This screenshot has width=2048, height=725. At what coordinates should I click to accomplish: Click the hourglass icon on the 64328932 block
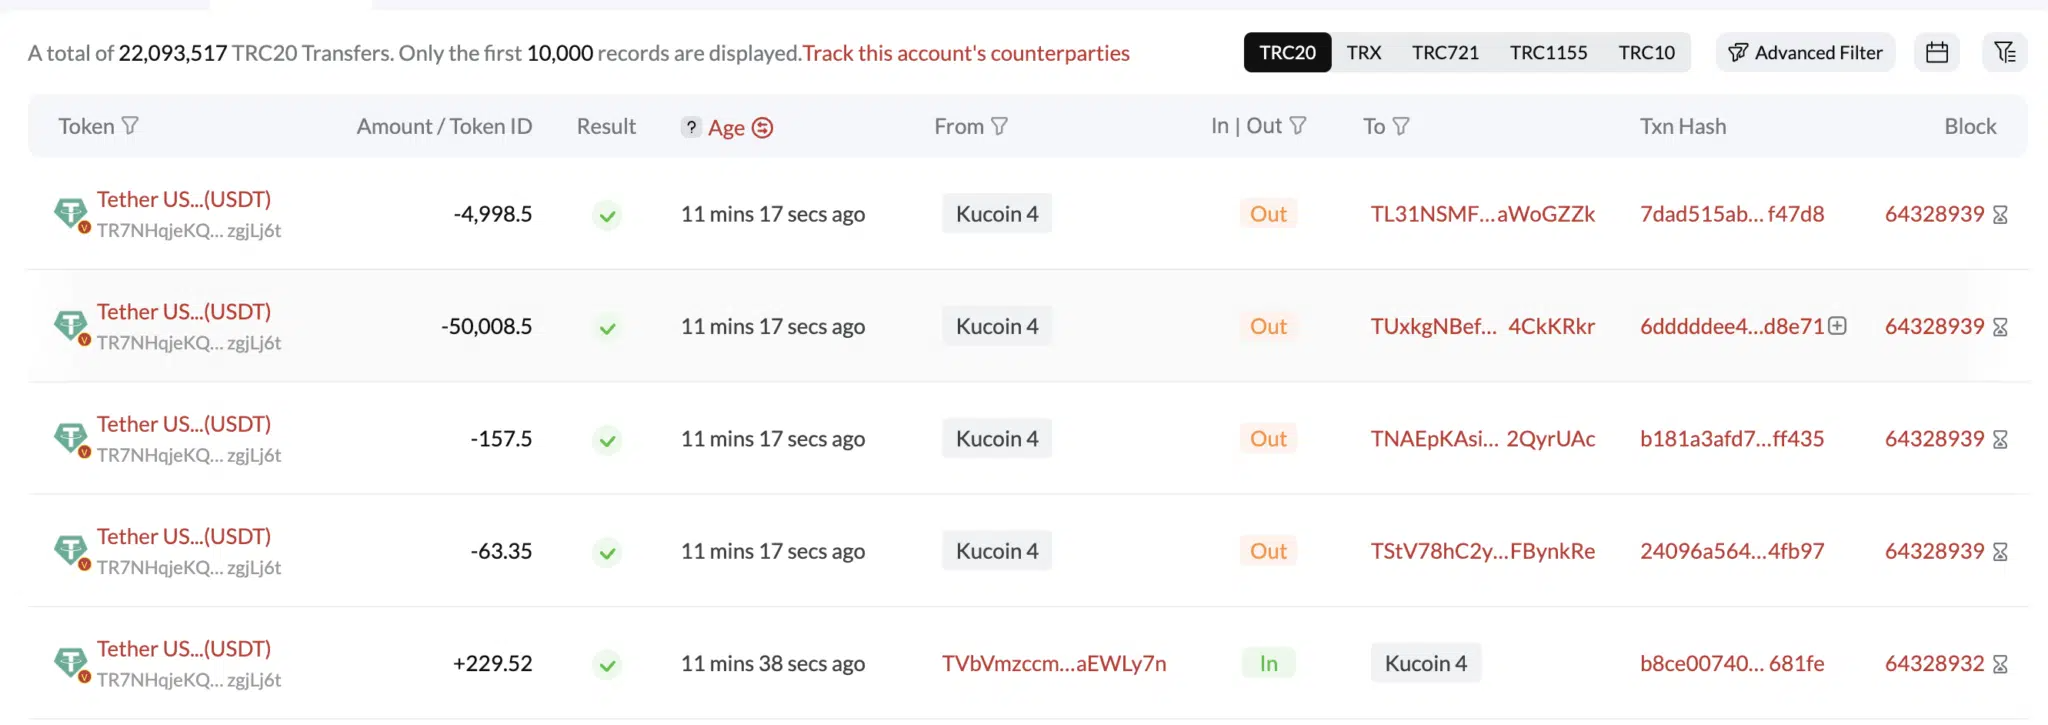2000,664
